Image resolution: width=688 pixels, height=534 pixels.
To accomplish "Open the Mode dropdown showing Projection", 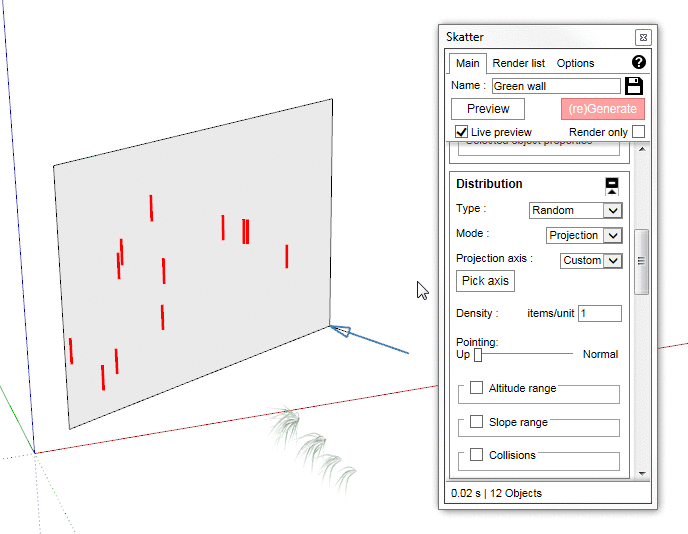I will click(584, 235).
